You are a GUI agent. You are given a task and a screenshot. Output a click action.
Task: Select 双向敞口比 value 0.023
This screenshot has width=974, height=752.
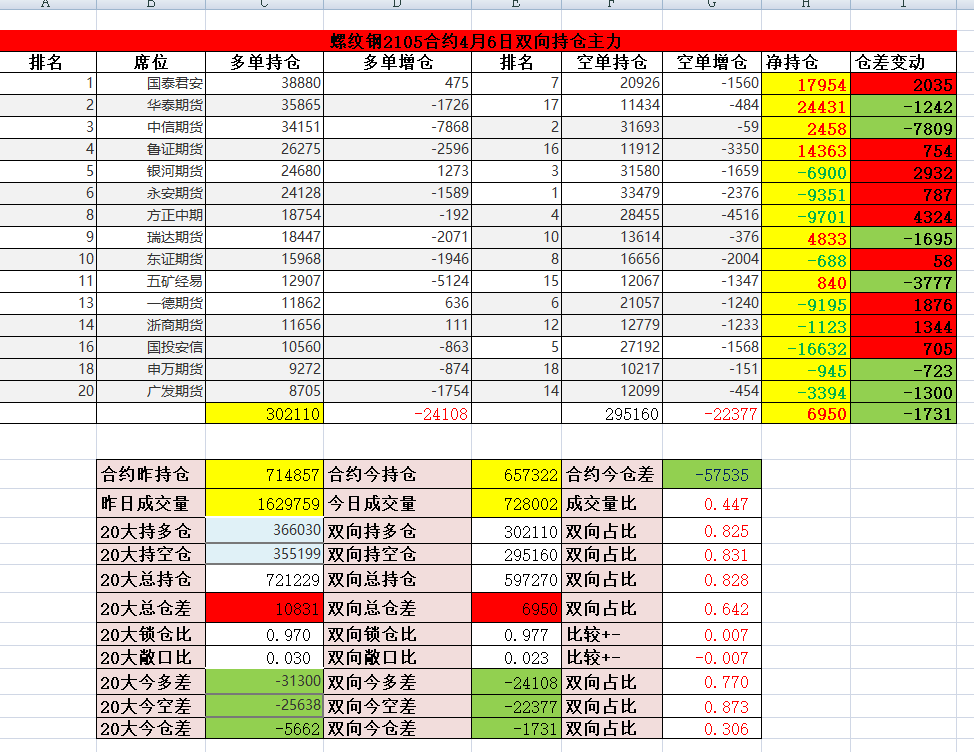(x=516, y=658)
